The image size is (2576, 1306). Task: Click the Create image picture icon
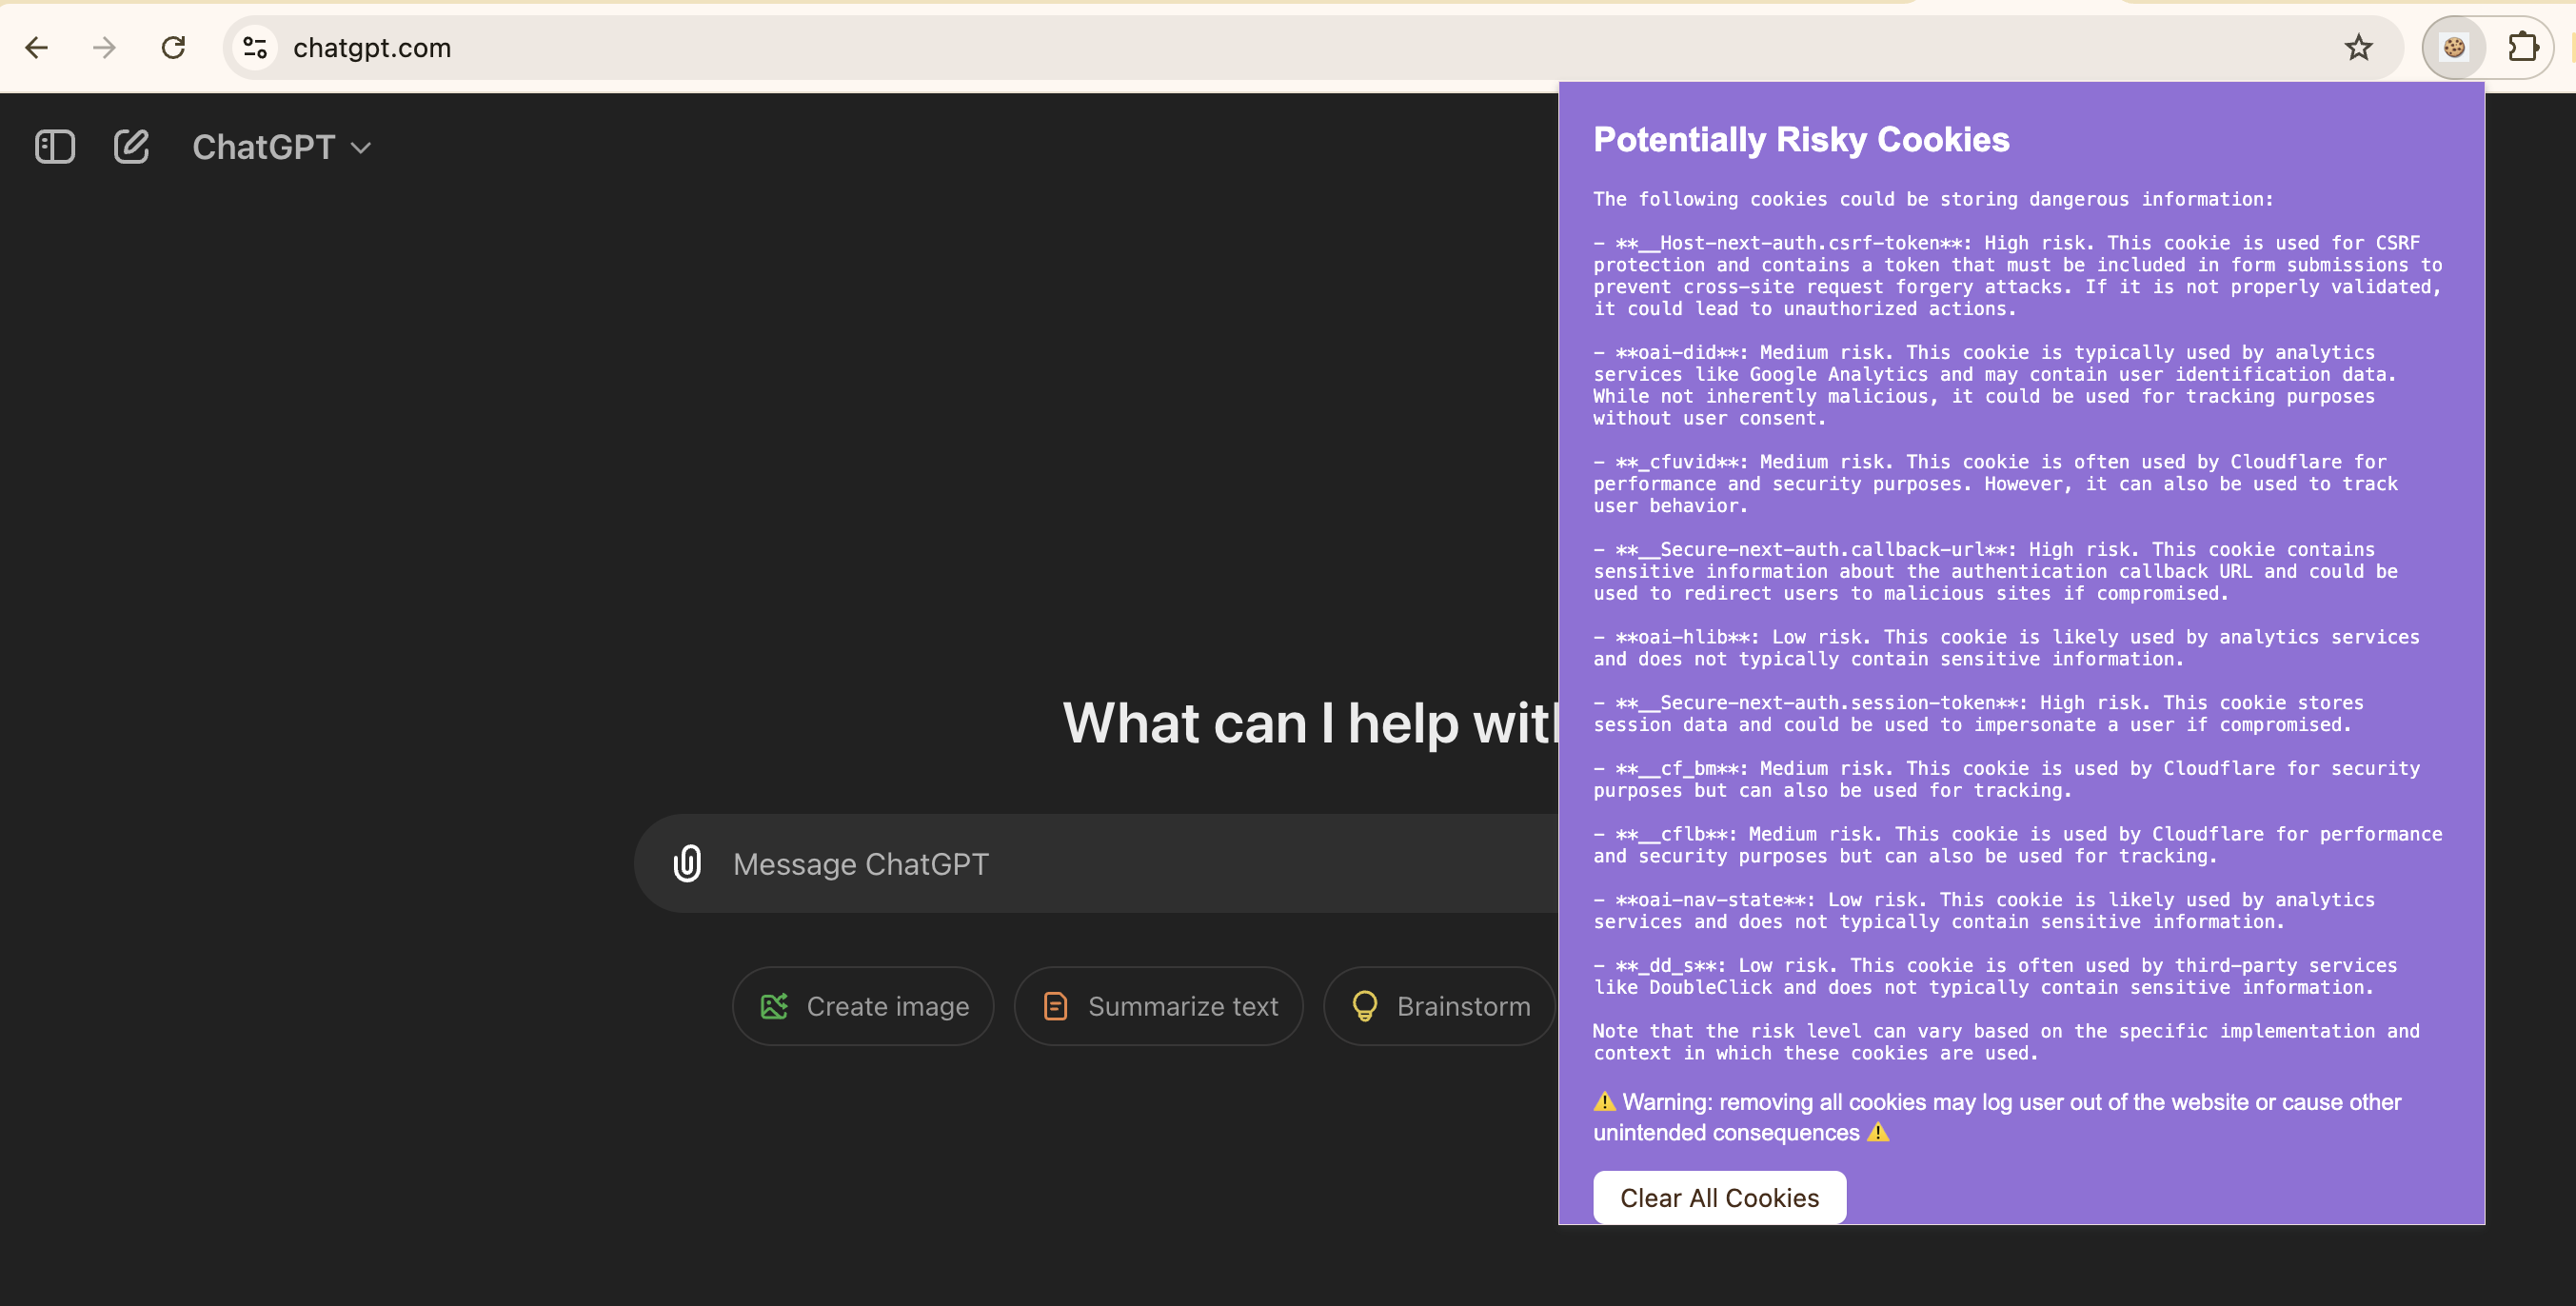(x=774, y=1006)
